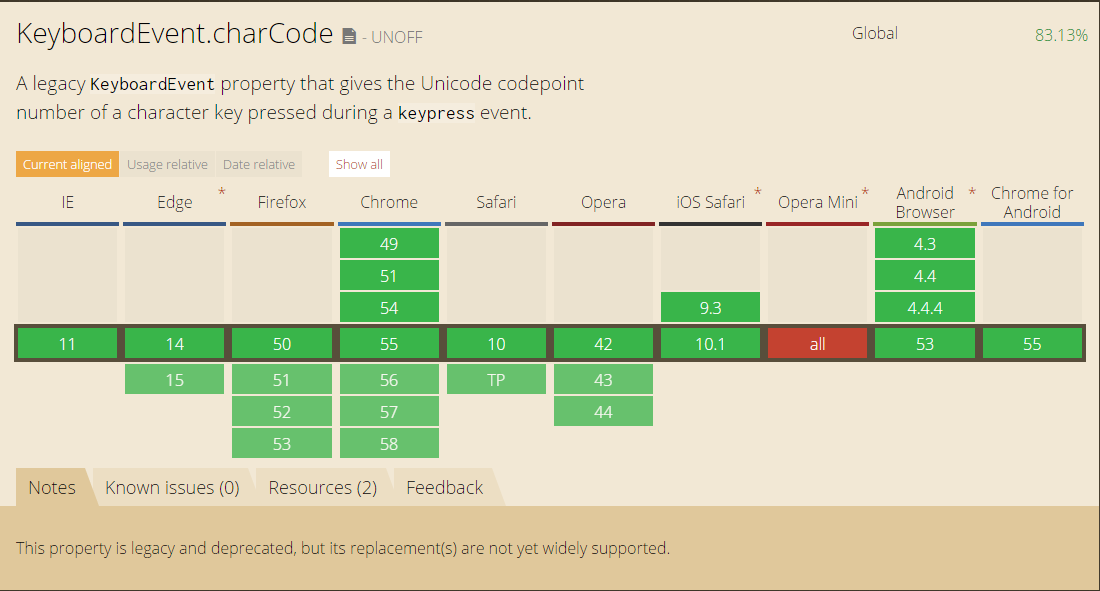Click the asterisk note beside Android Browser
Image resolution: width=1100 pixels, height=591 pixels.
(x=972, y=192)
